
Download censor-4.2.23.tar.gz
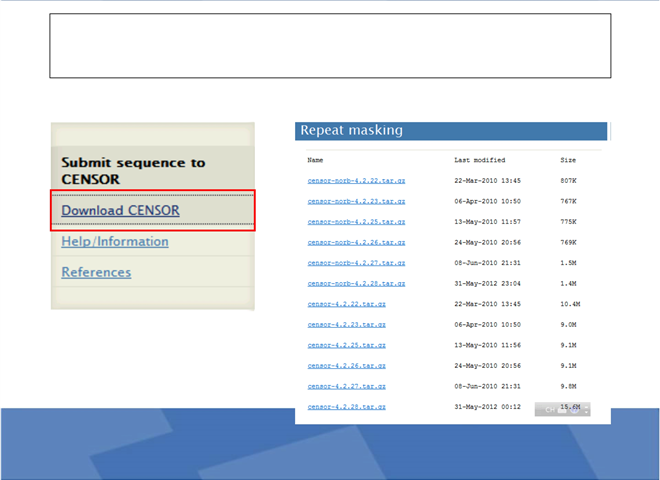[346, 325]
